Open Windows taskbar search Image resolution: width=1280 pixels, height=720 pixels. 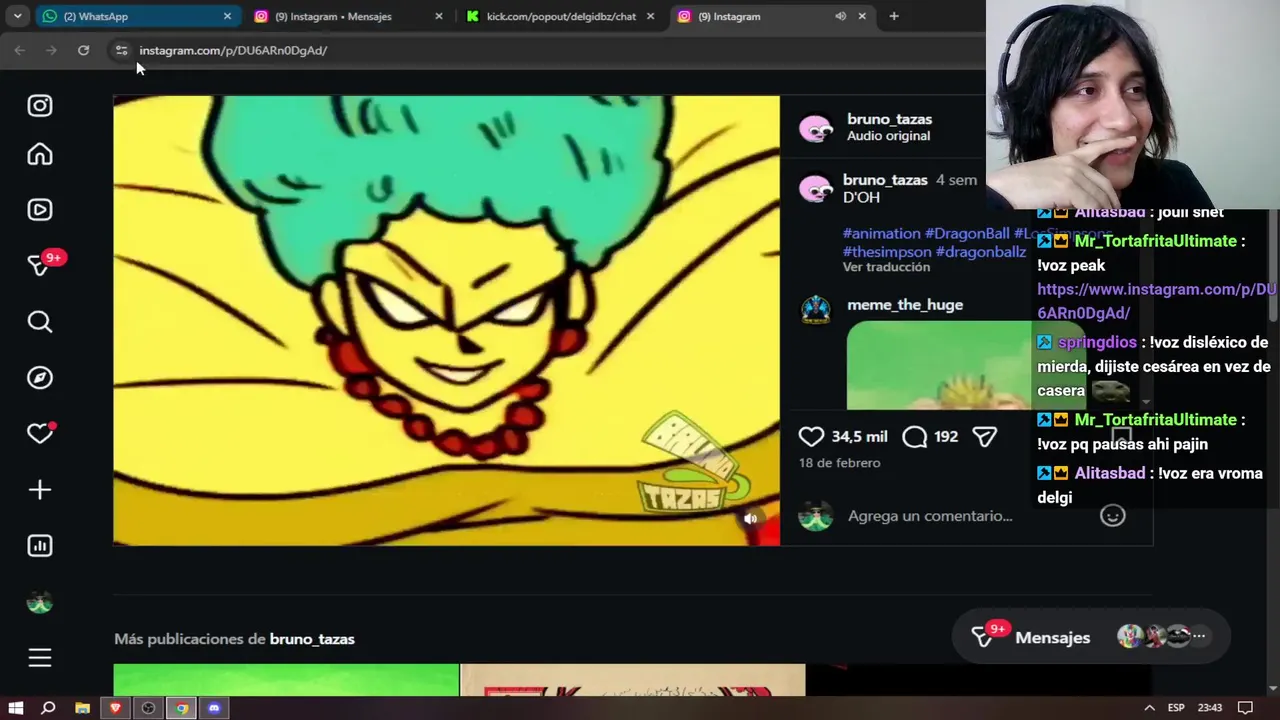(x=48, y=708)
